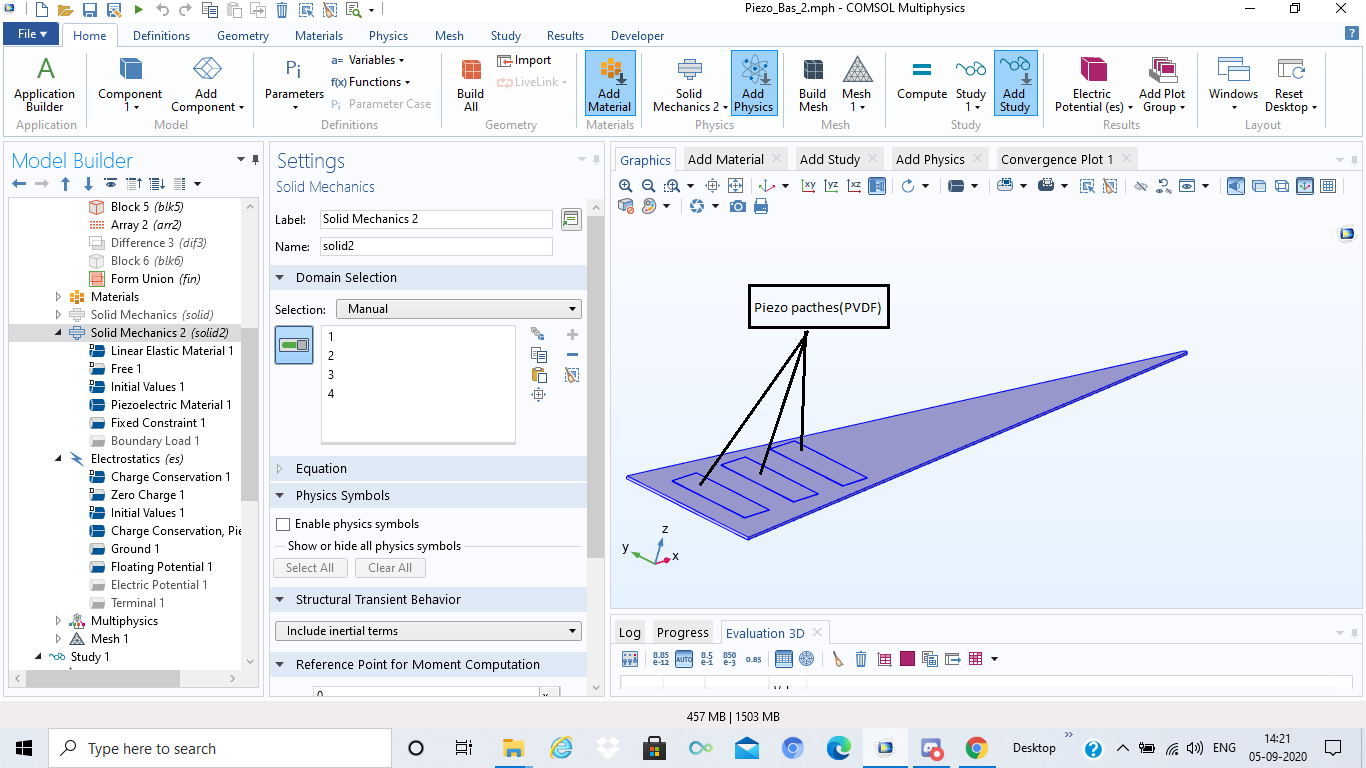Screen dimensions: 1366x768
Task: Switch to the XY view
Action: [809, 186]
